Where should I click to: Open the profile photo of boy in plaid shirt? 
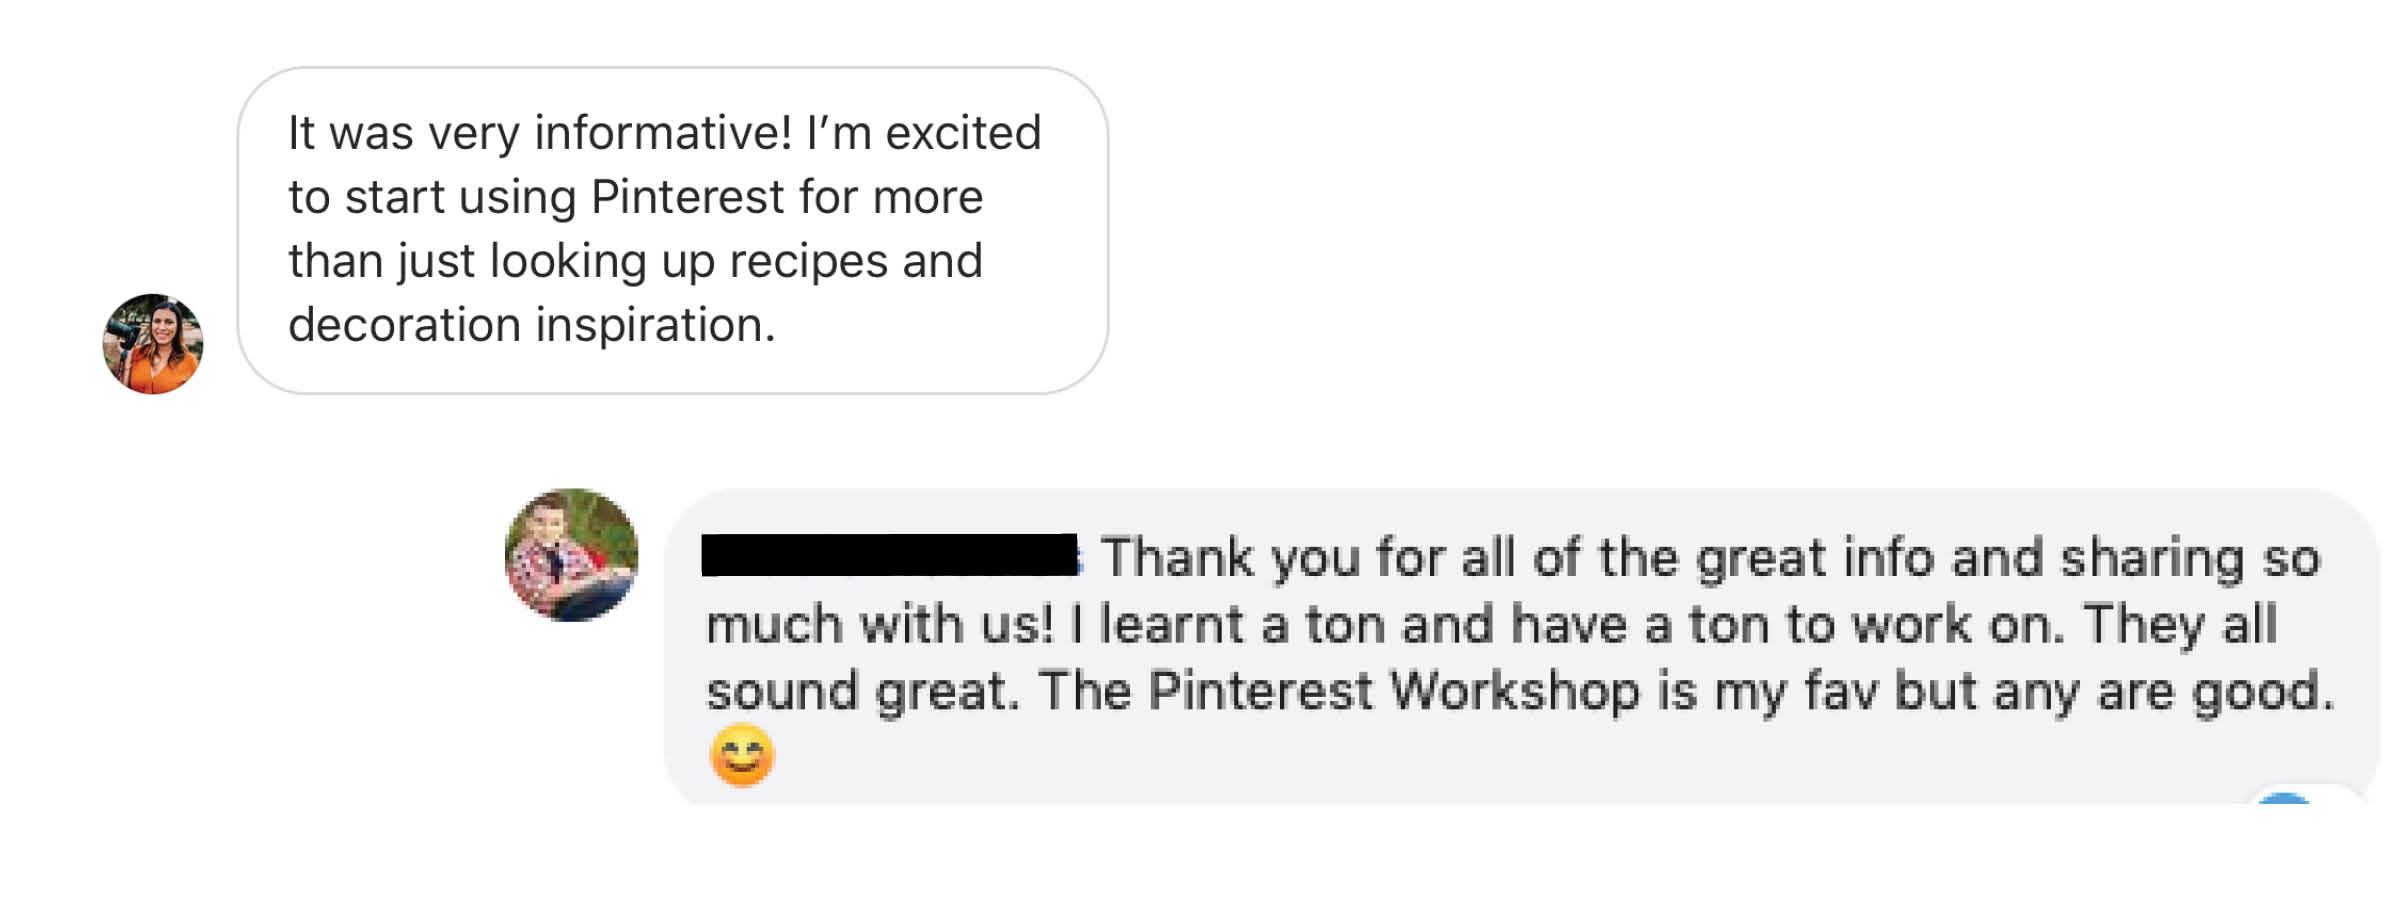tap(571, 555)
